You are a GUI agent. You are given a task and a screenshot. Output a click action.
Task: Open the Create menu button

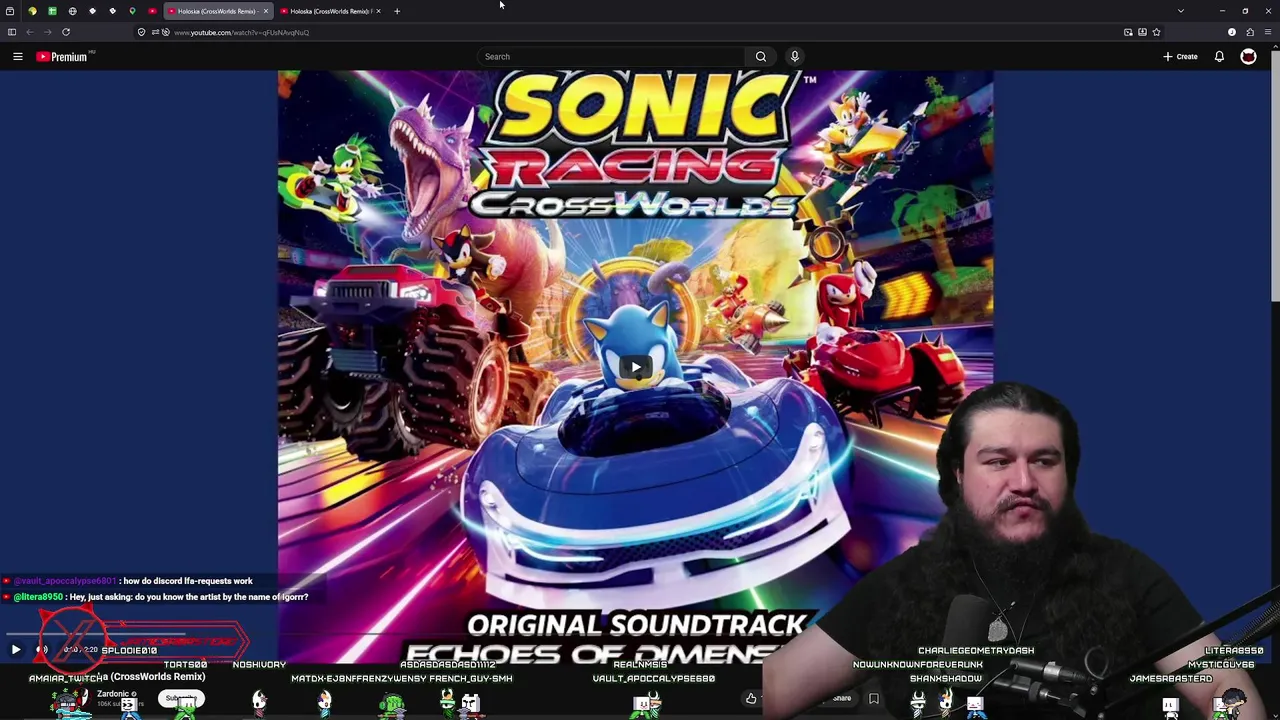1180,57
